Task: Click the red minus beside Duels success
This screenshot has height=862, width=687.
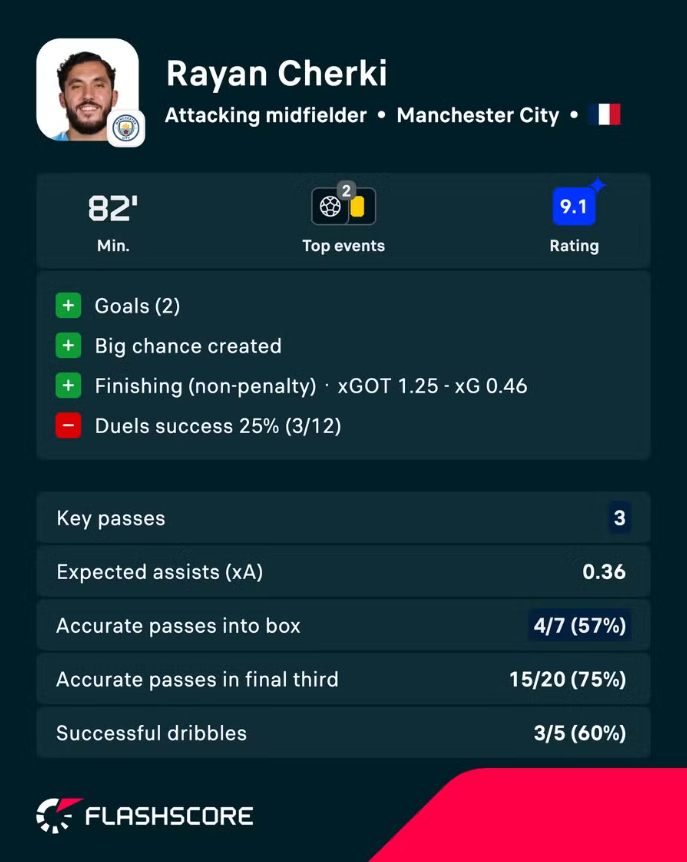Action: click(x=68, y=426)
